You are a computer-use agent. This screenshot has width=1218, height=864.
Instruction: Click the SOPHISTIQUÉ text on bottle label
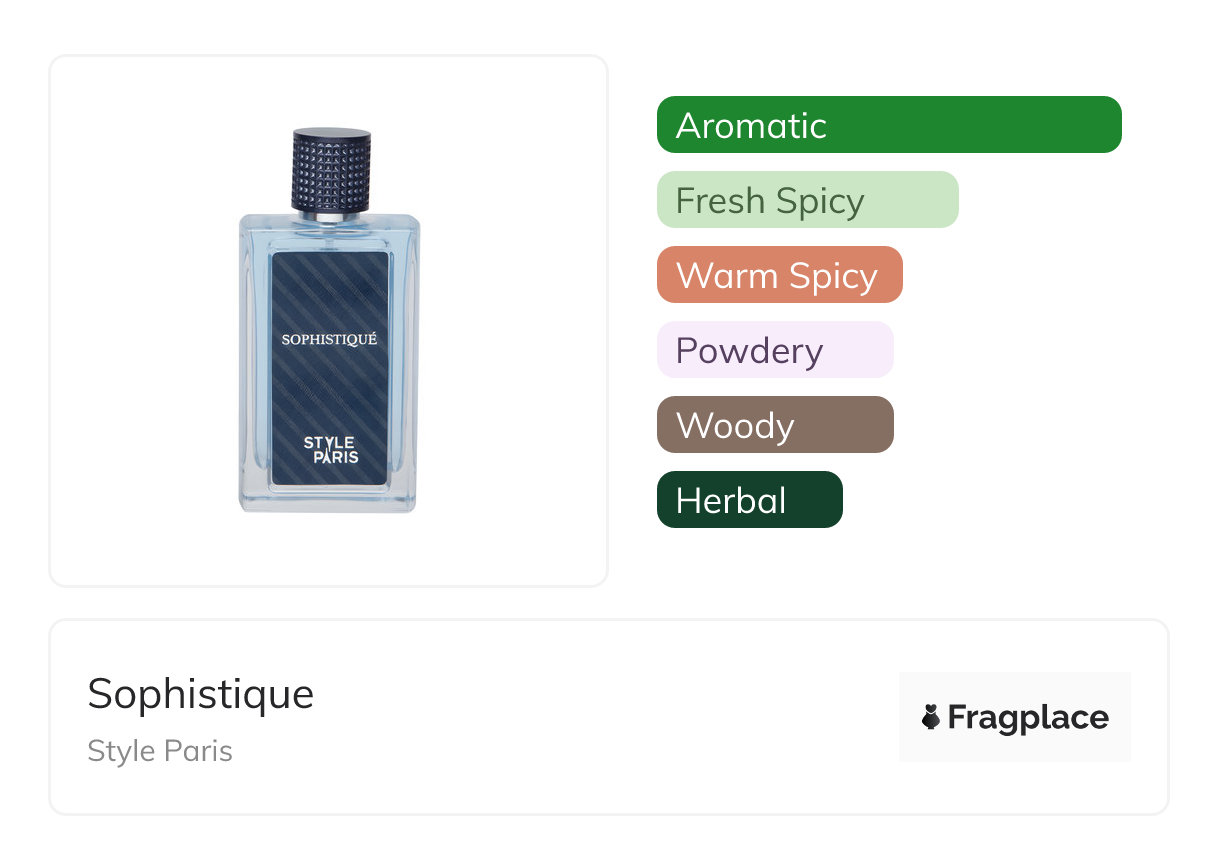[x=329, y=339]
